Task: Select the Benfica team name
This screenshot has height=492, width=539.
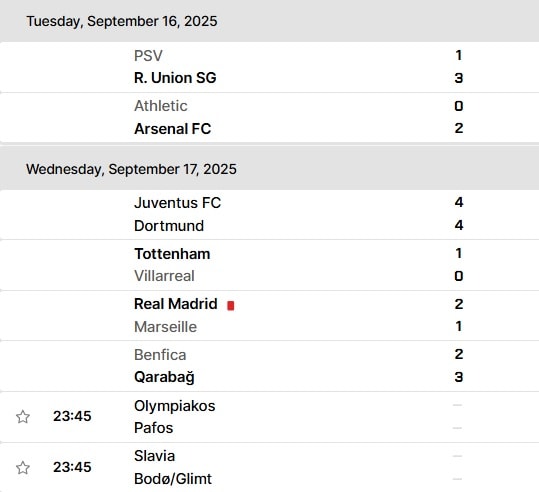Action: pos(160,355)
